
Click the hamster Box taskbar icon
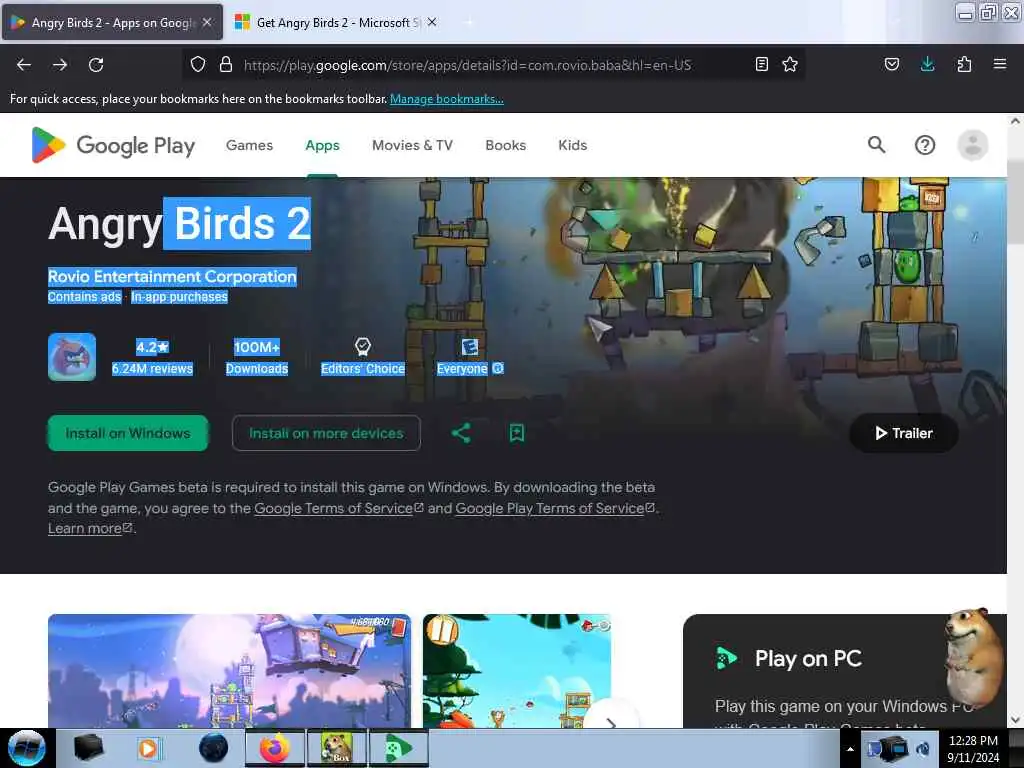(x=337, y=748)
